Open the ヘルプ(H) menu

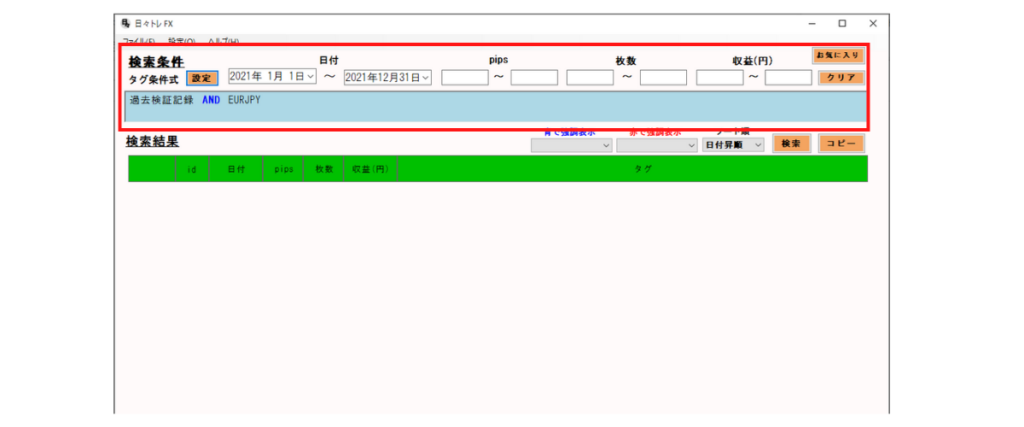pyautogui.click(x=223, y=41)
